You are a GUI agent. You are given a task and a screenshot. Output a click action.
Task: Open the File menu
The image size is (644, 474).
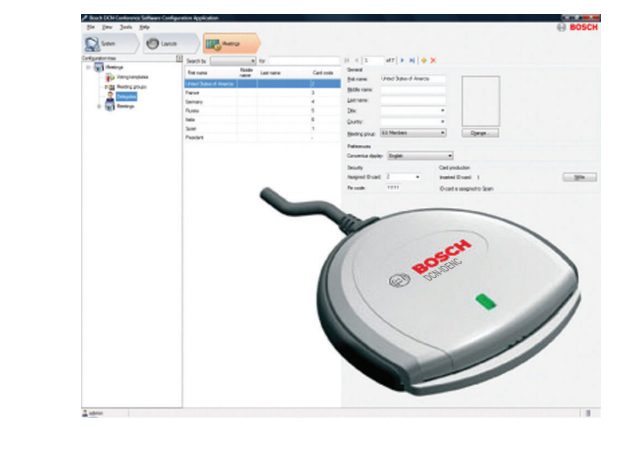click(90, 27)
